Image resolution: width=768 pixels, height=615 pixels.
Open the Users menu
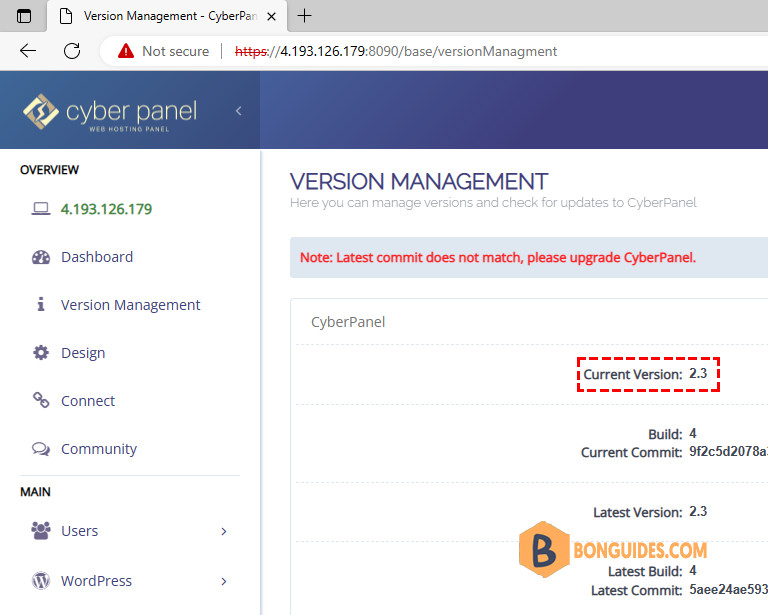click(80, 531)
